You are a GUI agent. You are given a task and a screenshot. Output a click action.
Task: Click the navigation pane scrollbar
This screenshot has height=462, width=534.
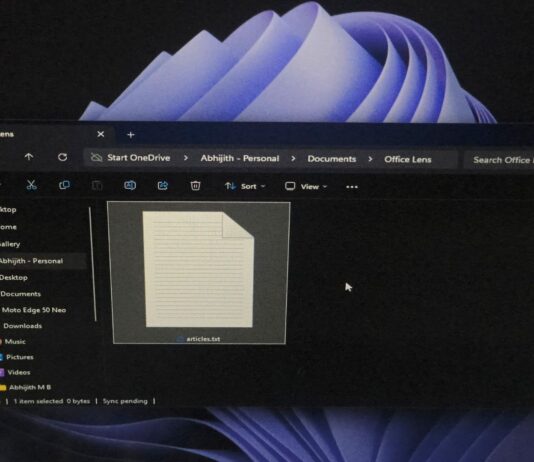(93, 264)
